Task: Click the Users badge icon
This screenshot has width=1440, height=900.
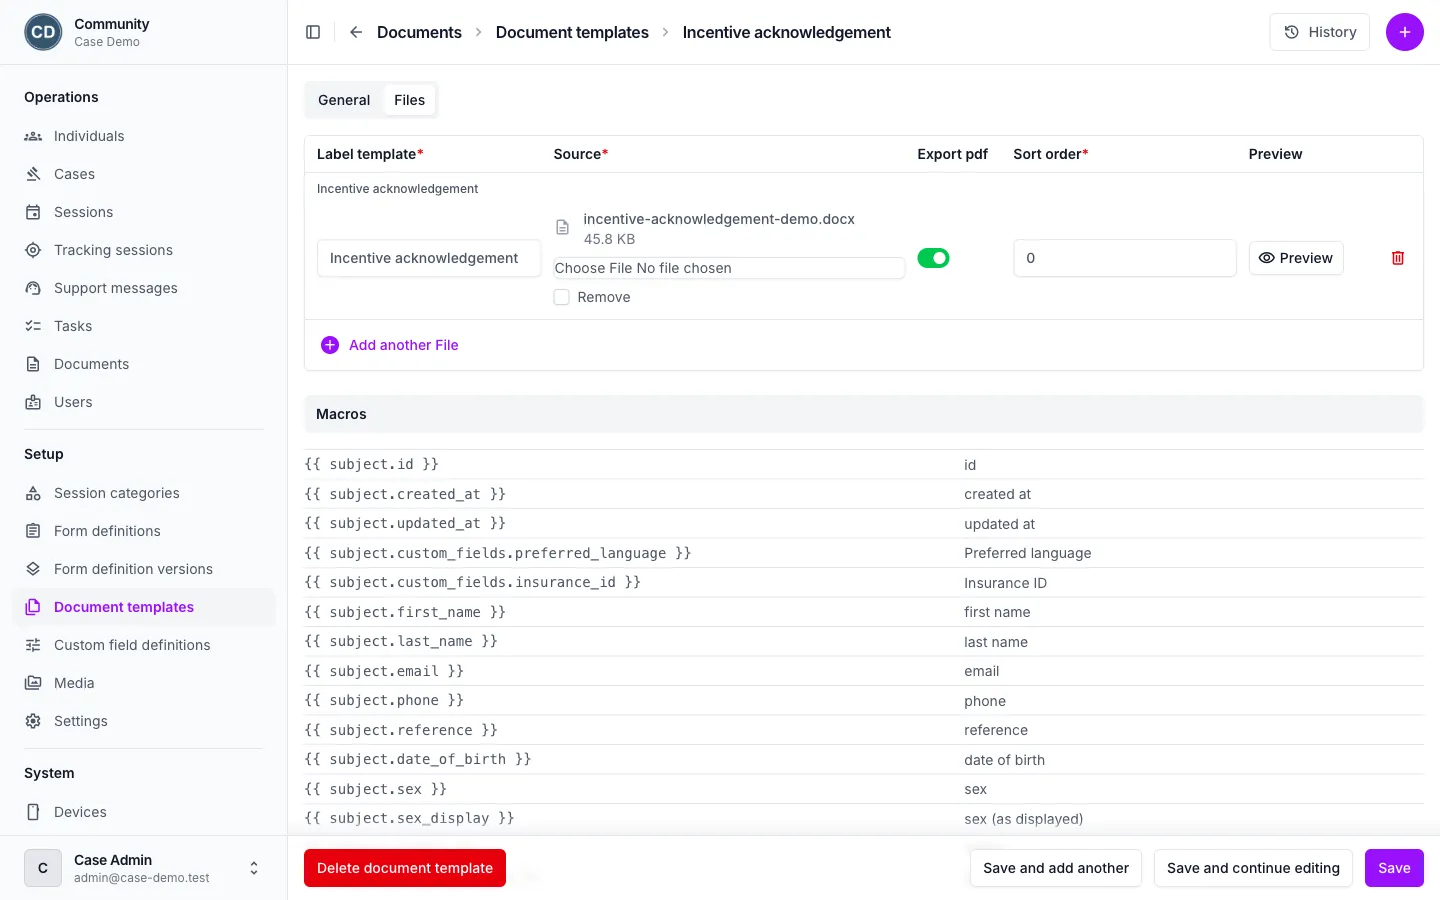Action: (x=33, y=402)
